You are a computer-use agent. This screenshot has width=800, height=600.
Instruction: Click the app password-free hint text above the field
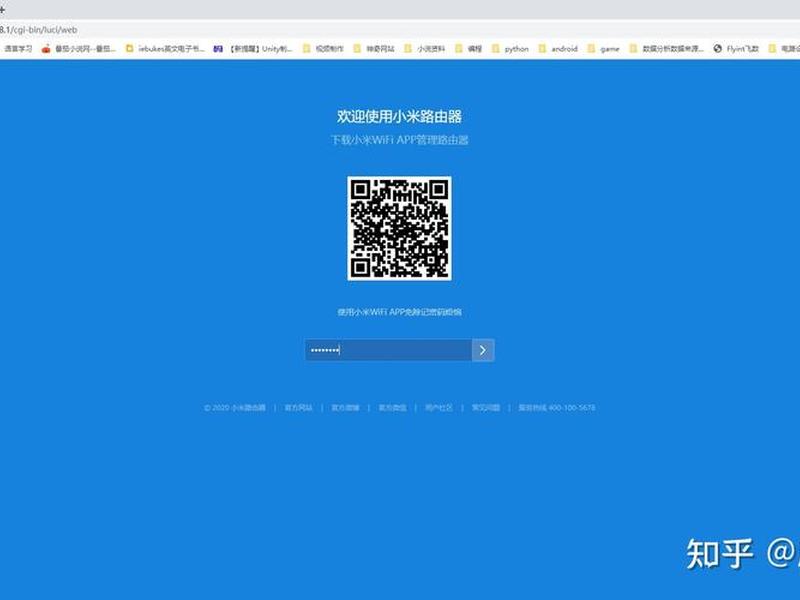(399, 312)
